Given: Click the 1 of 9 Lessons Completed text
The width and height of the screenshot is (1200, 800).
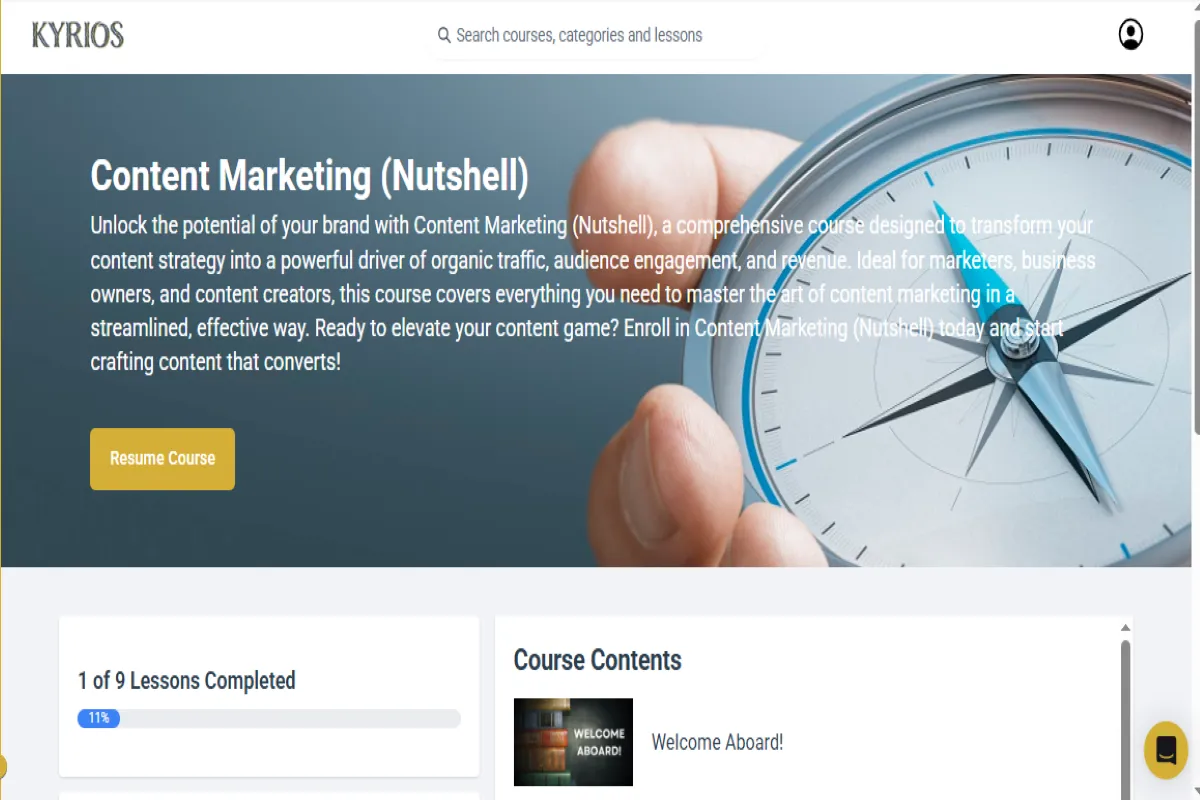Looking at the screenshot, I should [187, 681].
